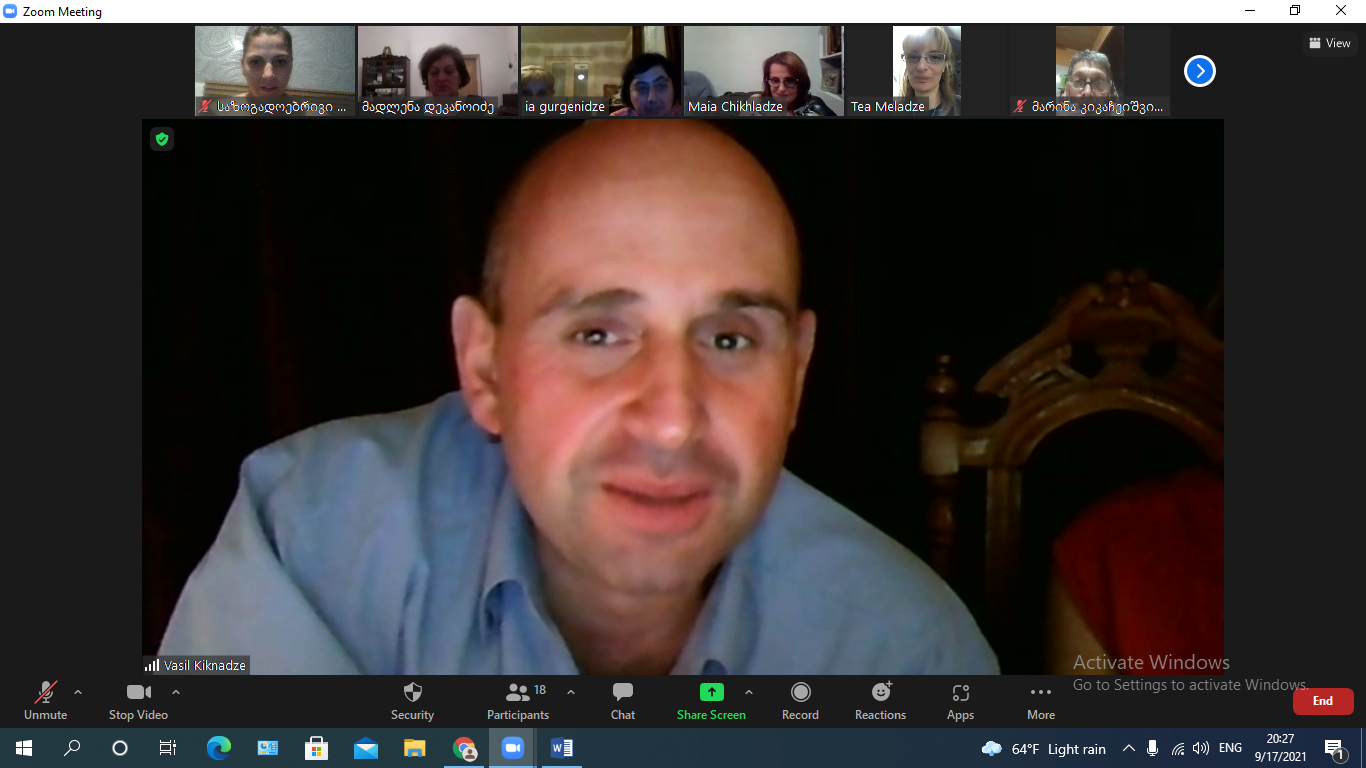Image resolution: width=1366 pixels, height=768 pixels.
Task: Open Cortana from the taskbar
Action: pos(120,748)
